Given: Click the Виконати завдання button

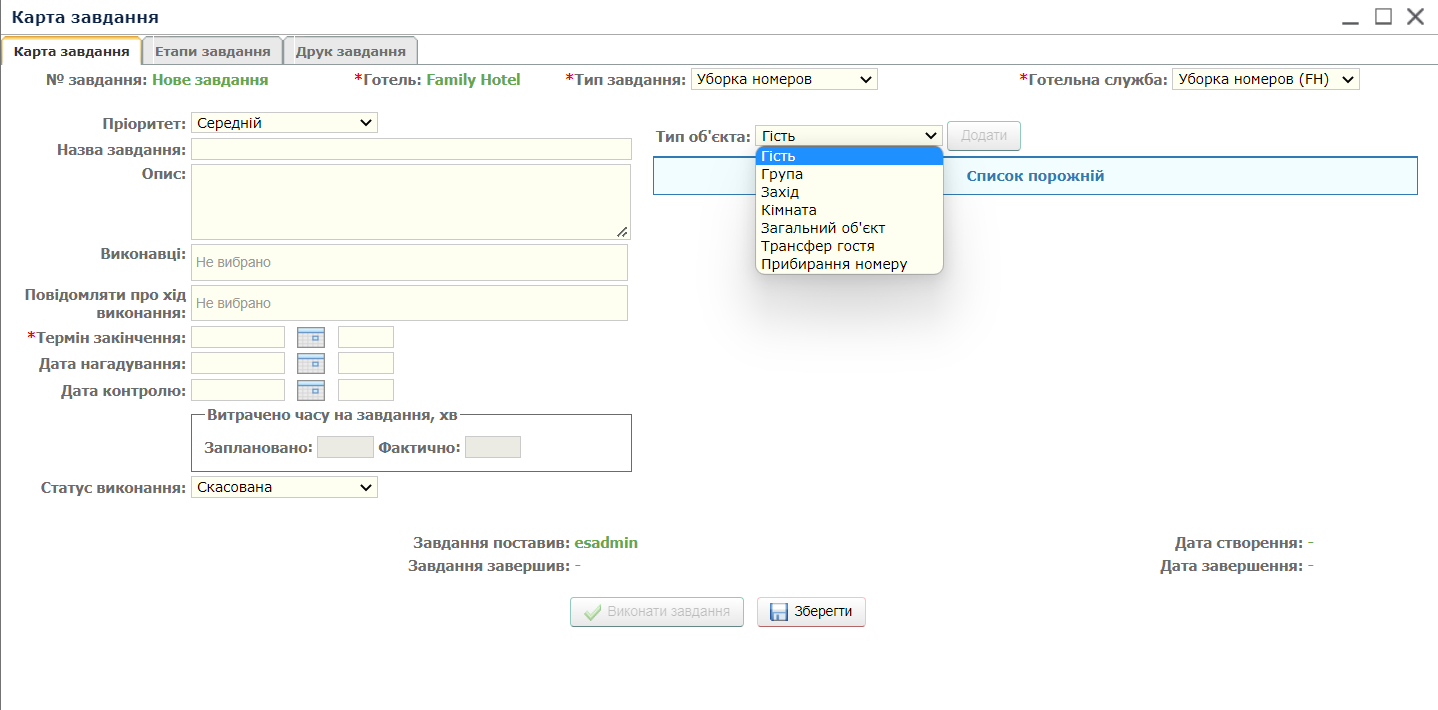Looking at the screenshot, I should click(657, 612).
